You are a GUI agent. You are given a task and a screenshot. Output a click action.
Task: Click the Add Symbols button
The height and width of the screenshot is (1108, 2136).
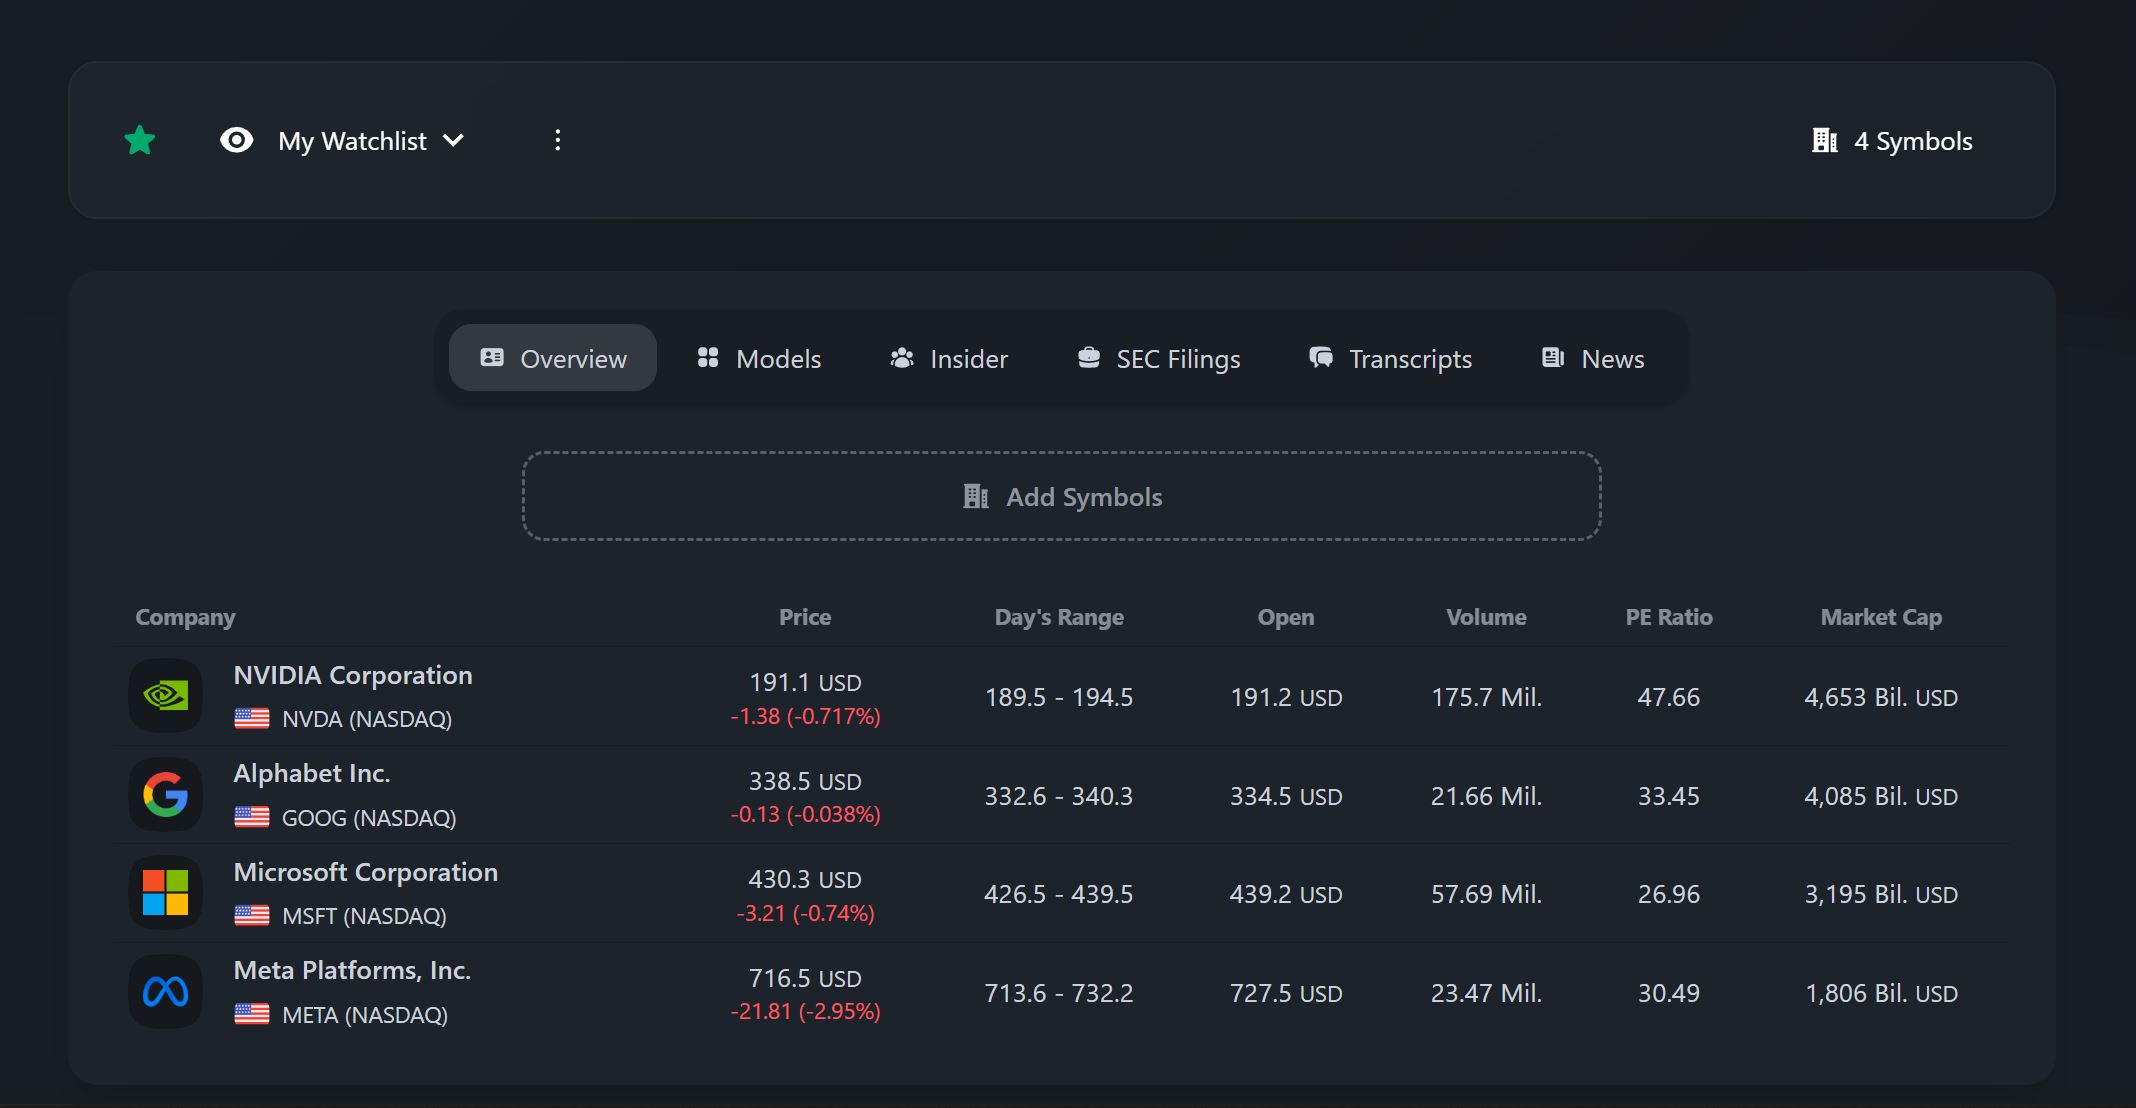coord(1062,496)
